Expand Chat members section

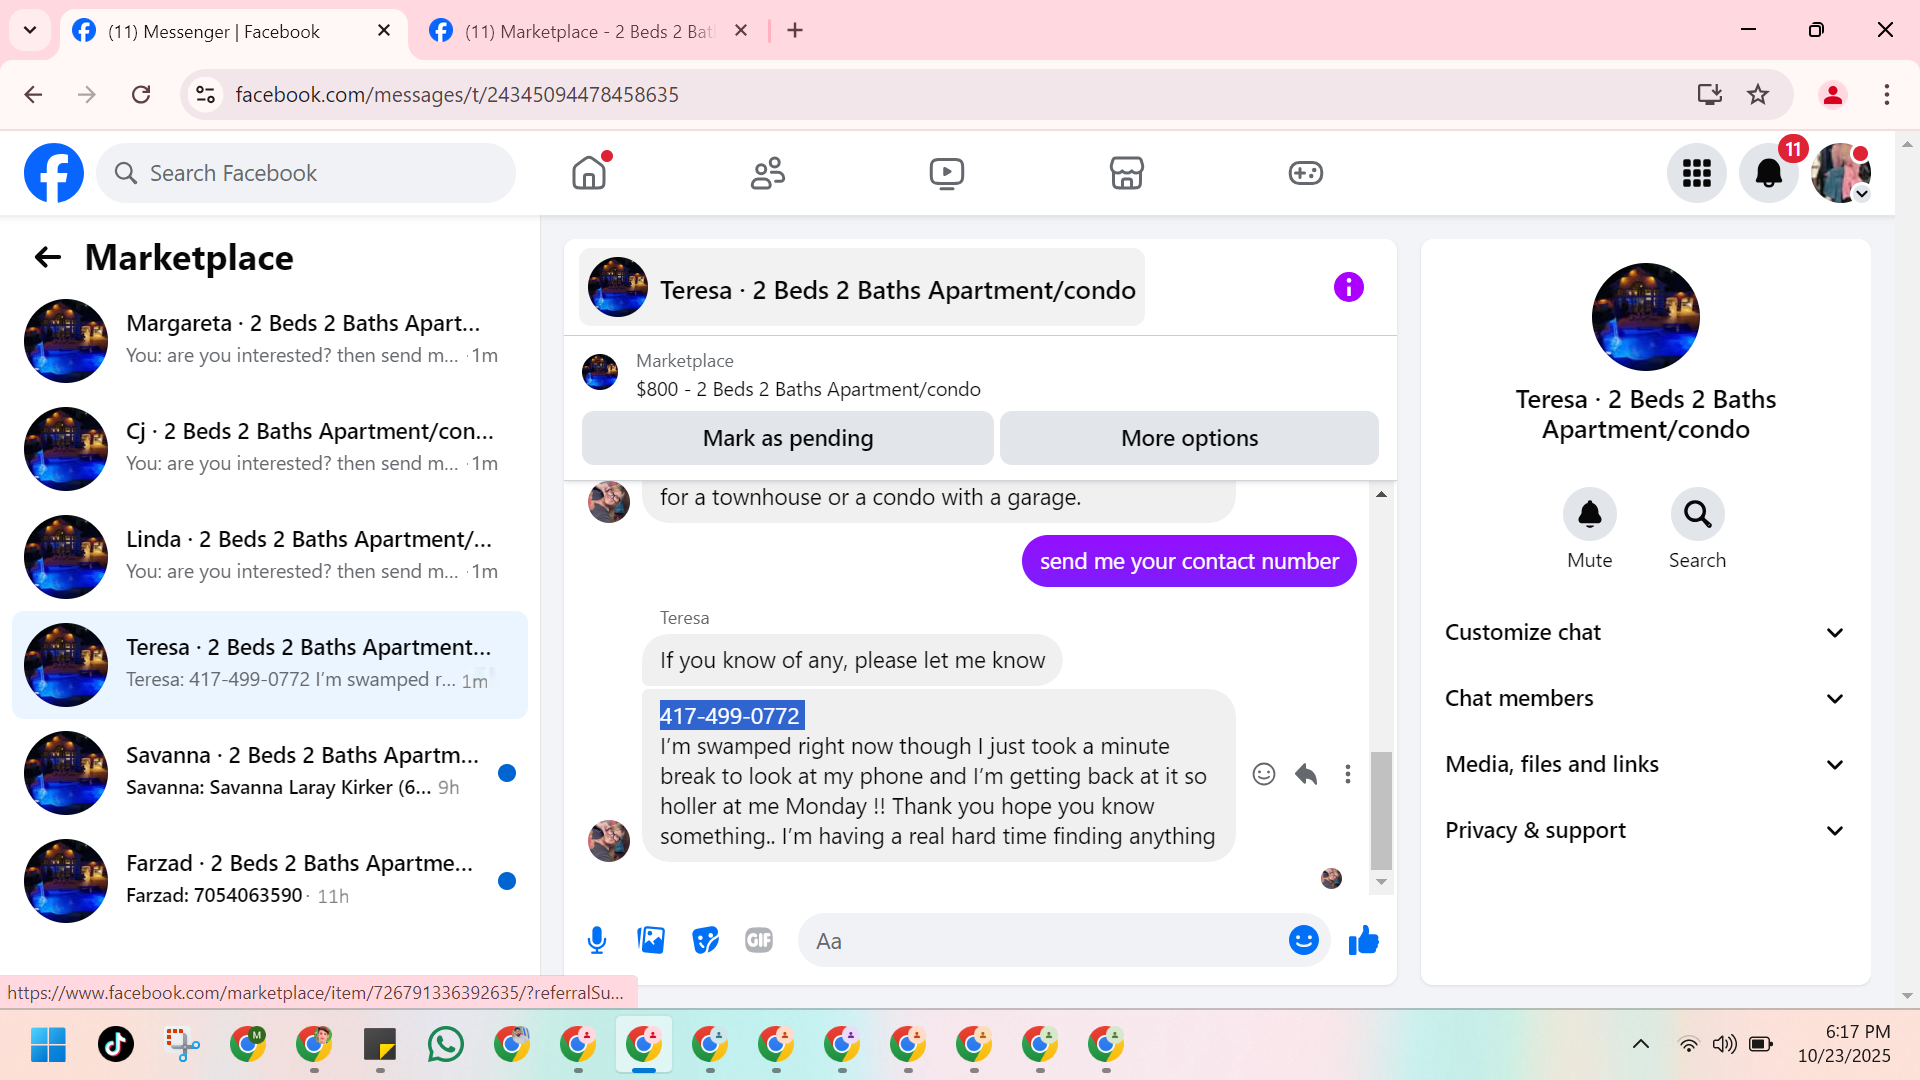pyautogui.click(x=1645, y=698)
